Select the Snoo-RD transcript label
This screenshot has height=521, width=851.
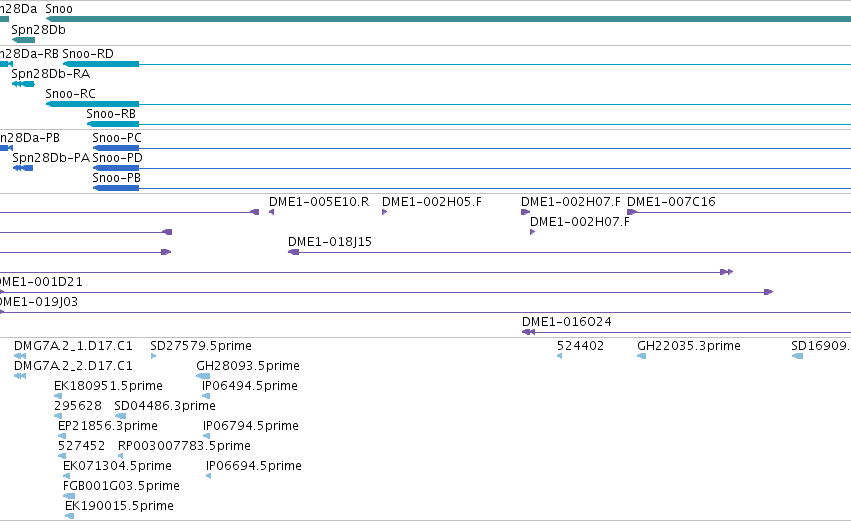tap(88, 54)
